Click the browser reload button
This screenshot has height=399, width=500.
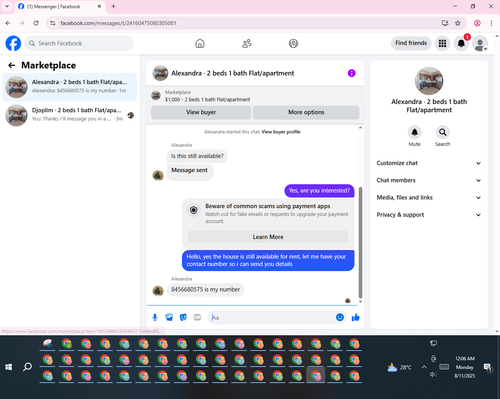tap(36, 23)
